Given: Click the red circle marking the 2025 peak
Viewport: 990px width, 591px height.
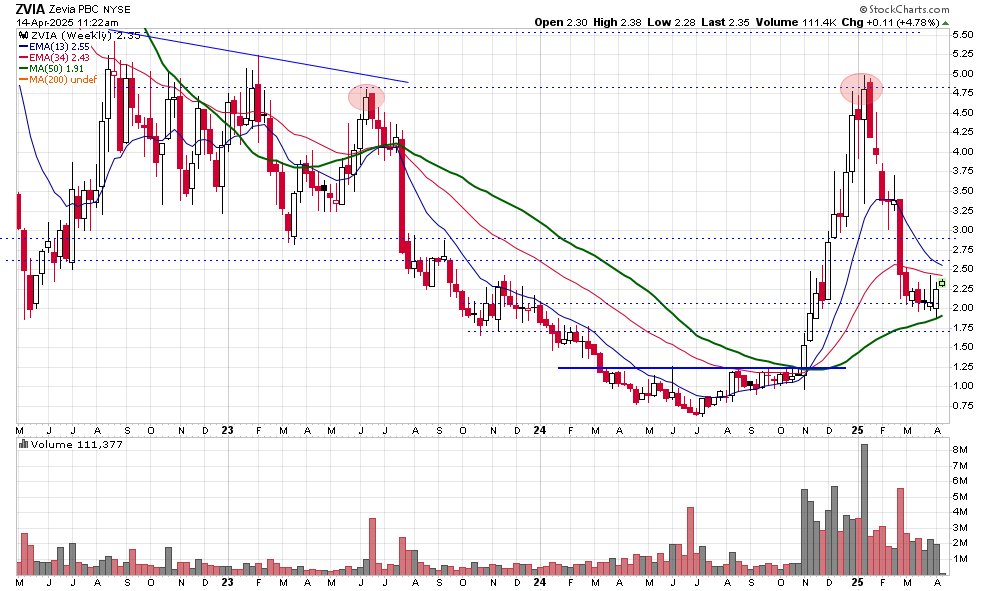Looking at the screenshot, I should click(x=859, y=87).
